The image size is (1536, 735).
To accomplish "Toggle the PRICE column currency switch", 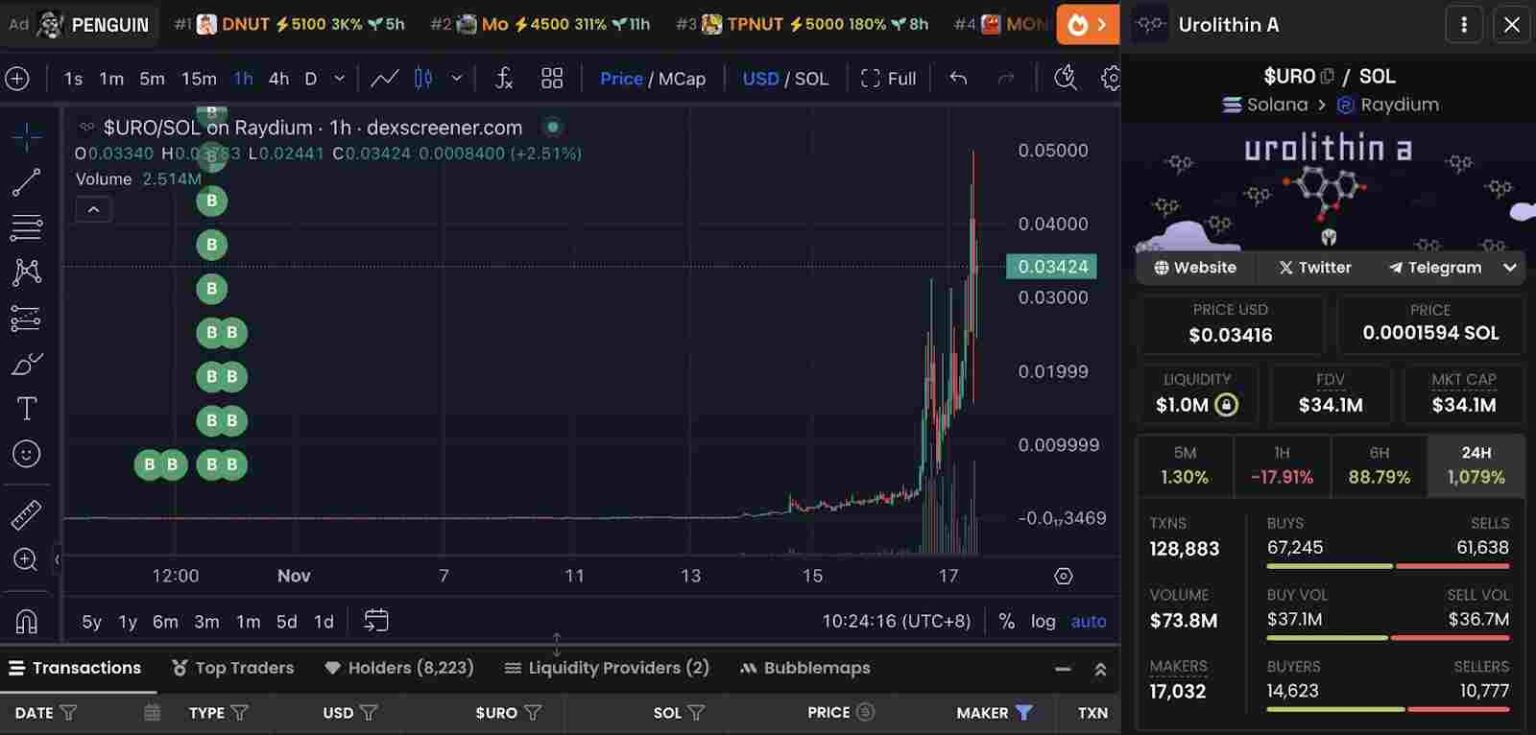I will pyautogui.click(x=866, y=713).
